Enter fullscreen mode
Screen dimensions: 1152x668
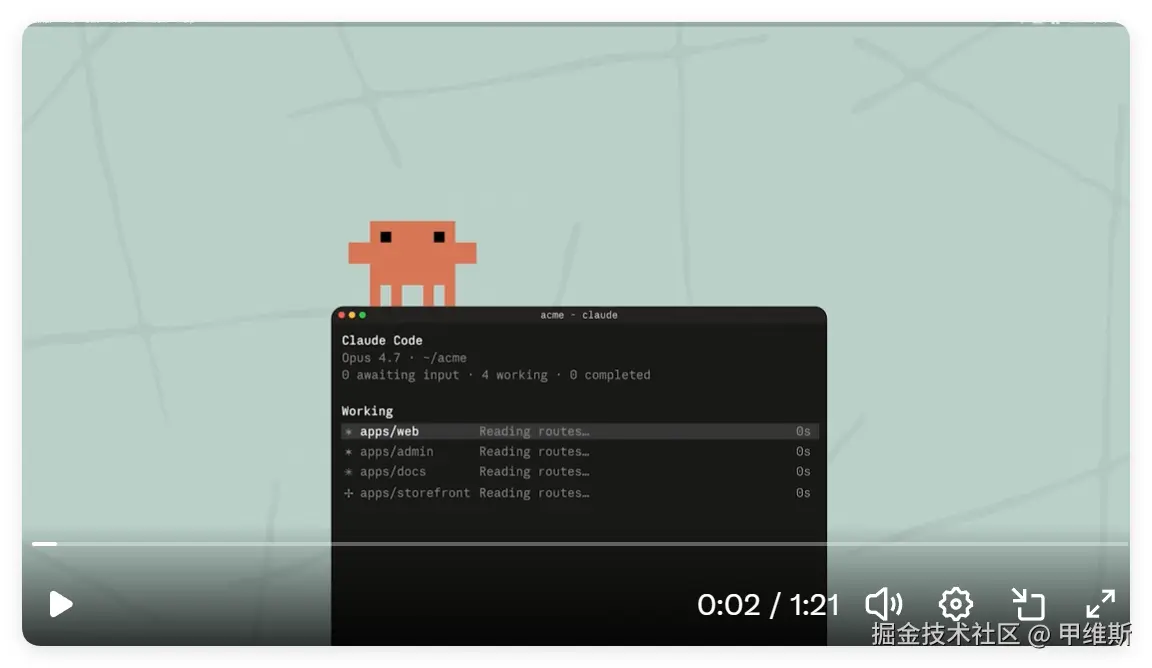[x=1101, y=604]
